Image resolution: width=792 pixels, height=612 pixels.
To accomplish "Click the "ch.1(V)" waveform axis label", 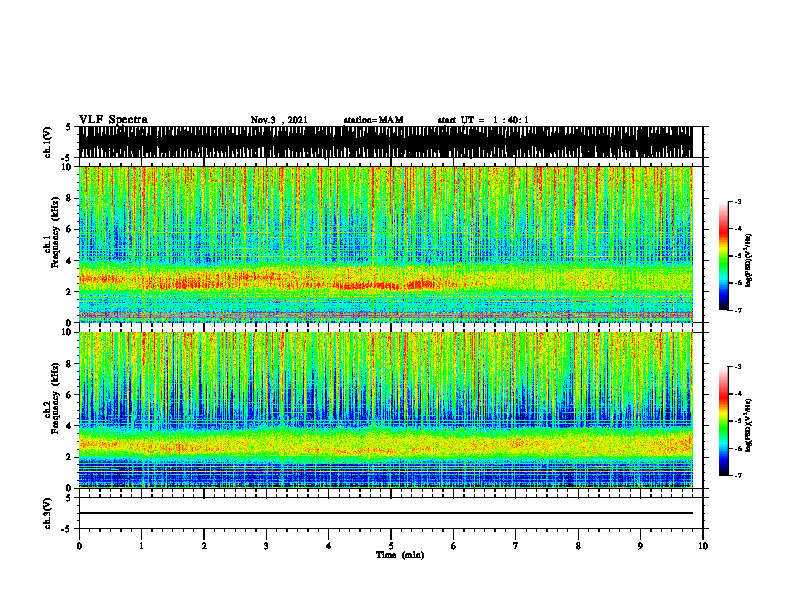I will click(47, 142).
